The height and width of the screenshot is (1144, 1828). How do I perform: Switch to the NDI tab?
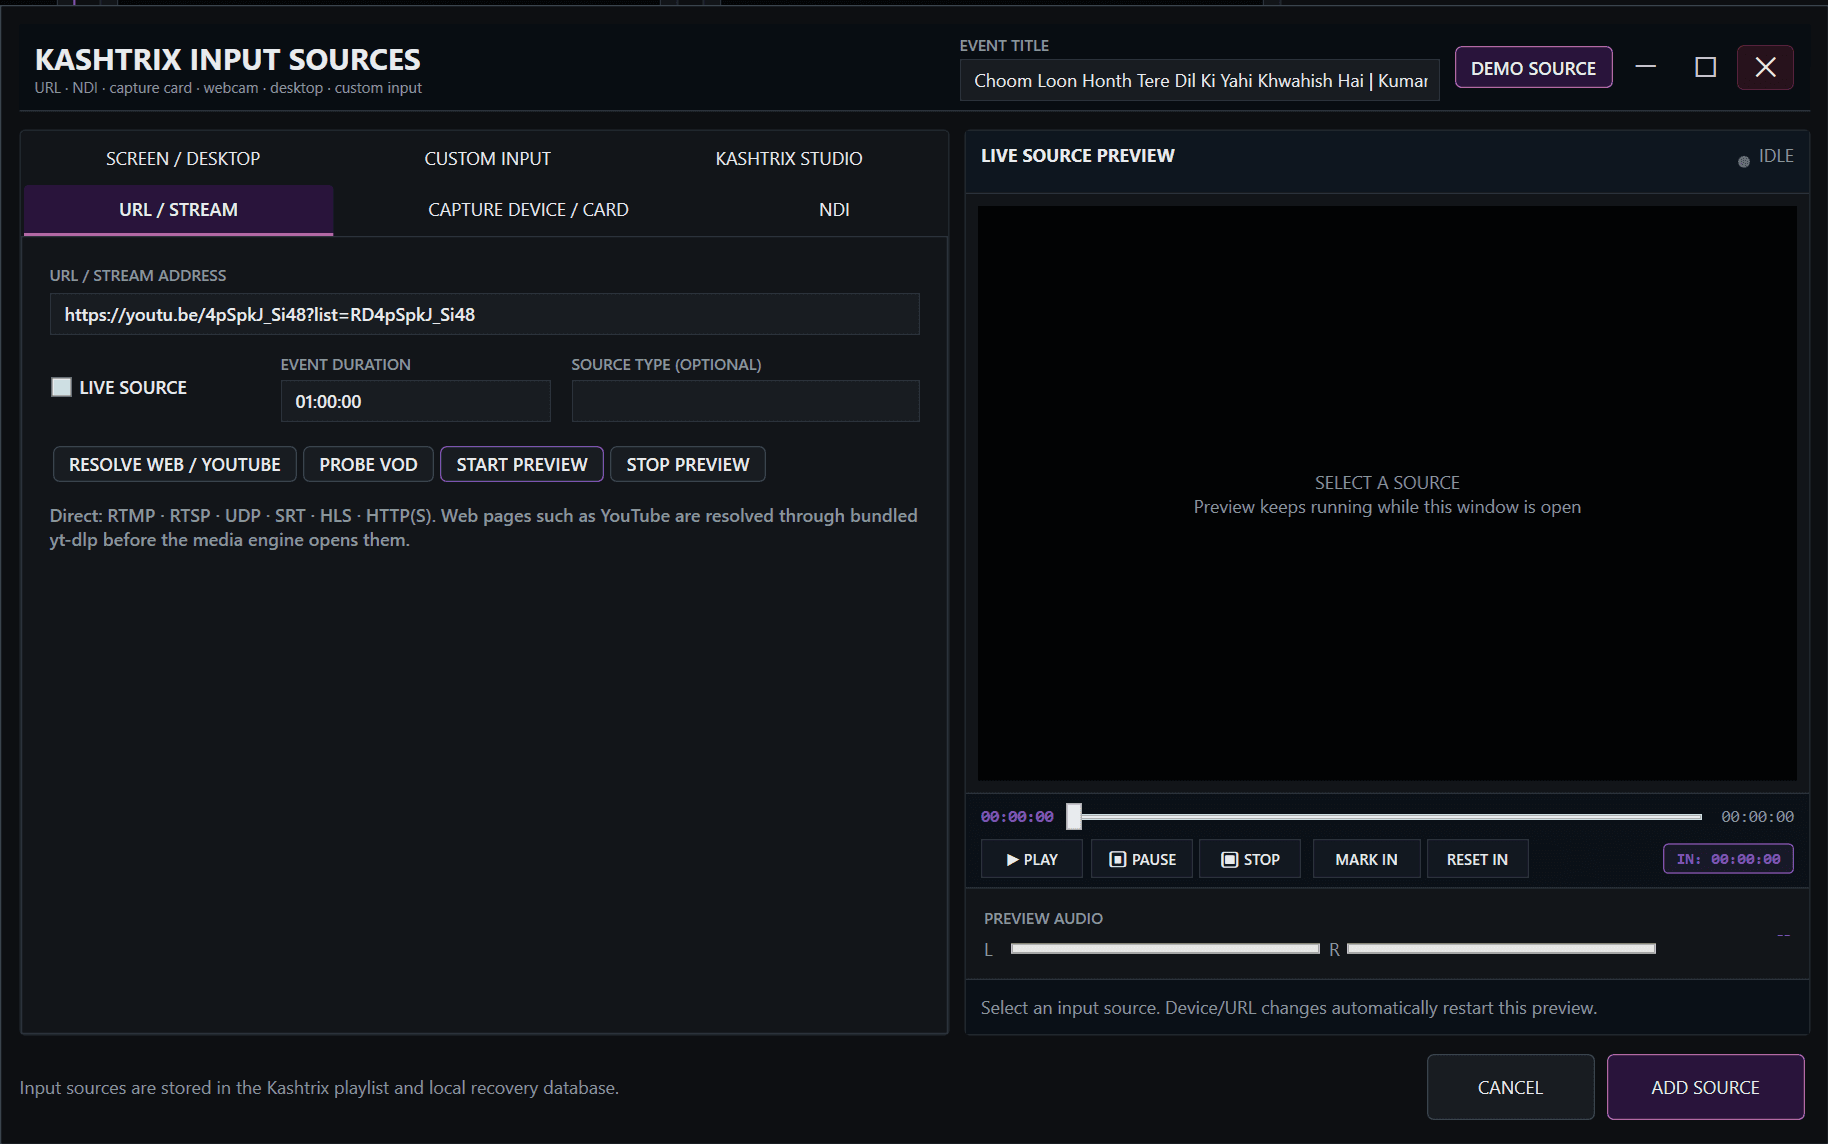pyautogui.click(x=834, y=210)
